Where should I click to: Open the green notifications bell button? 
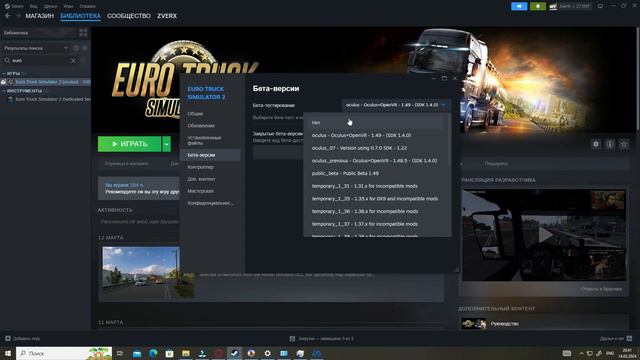point(538,6)
